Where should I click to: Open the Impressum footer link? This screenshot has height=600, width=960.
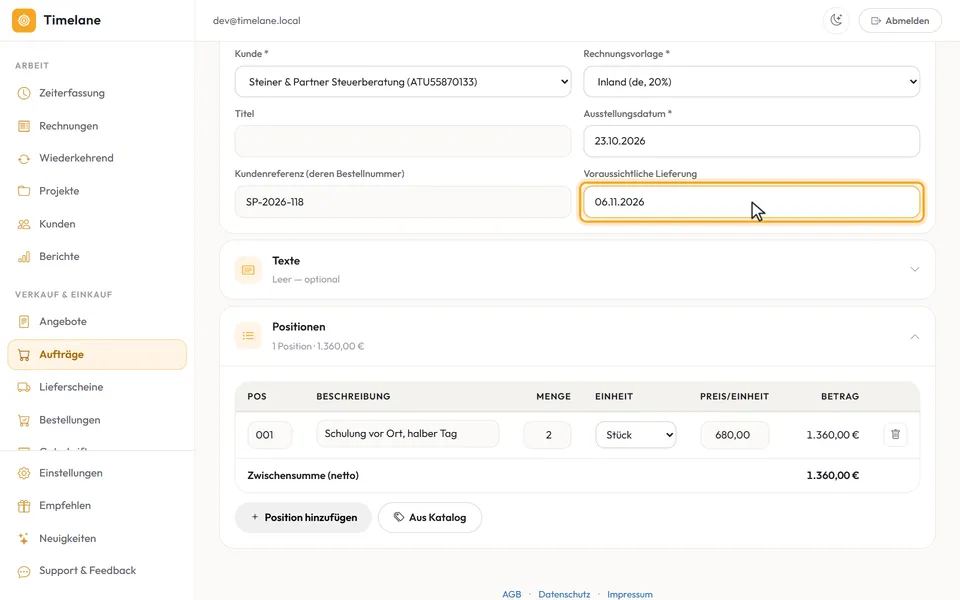coord(630,594)
